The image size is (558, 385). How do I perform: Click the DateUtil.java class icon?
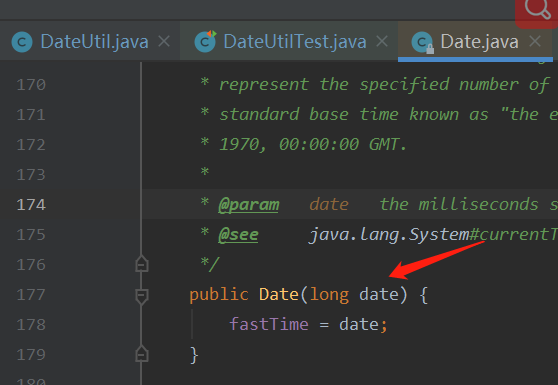pyautogui.click(x=22, y=42)
